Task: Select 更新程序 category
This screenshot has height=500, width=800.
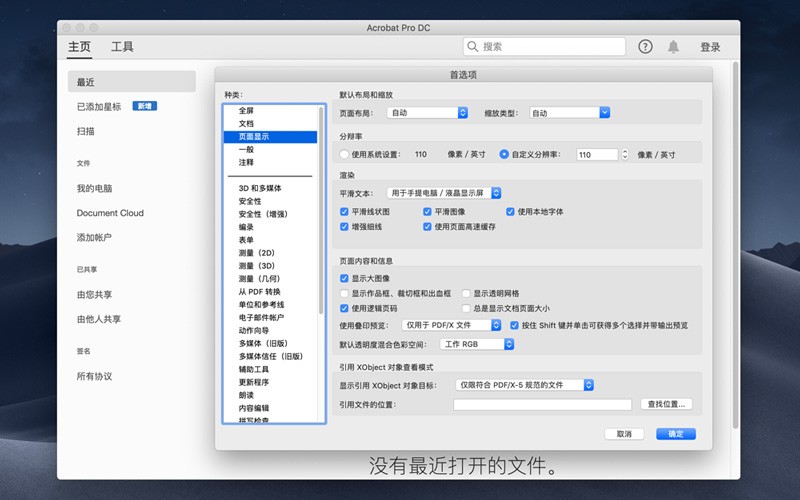Action: (x=254, y=382)
